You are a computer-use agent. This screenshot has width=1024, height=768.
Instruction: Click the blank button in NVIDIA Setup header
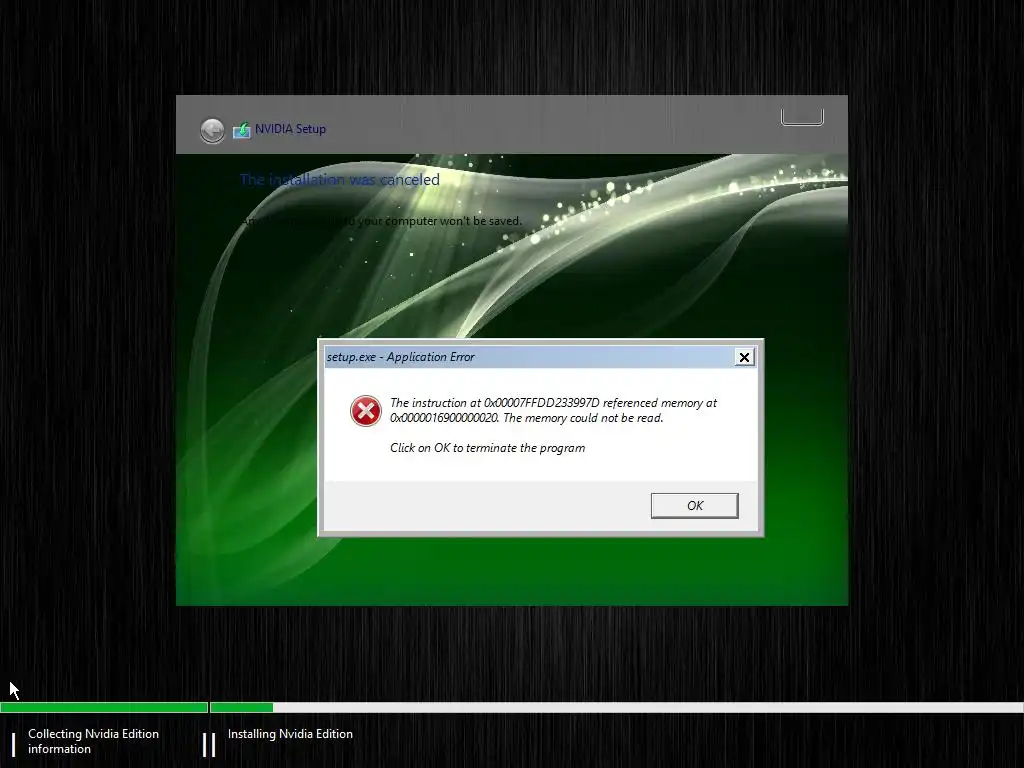click(802, 117)
